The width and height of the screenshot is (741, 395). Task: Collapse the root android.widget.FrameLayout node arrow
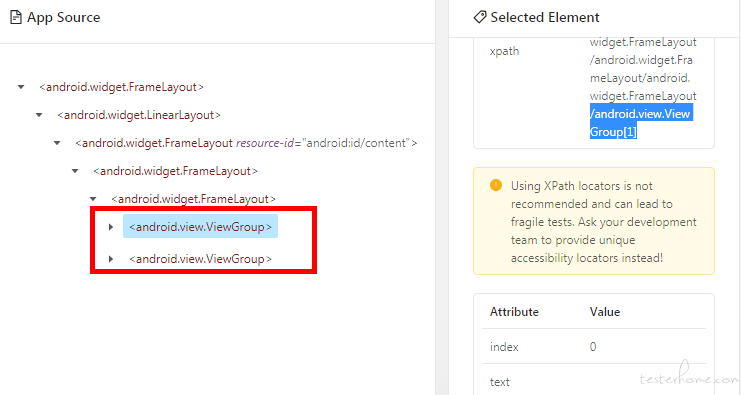21,87
